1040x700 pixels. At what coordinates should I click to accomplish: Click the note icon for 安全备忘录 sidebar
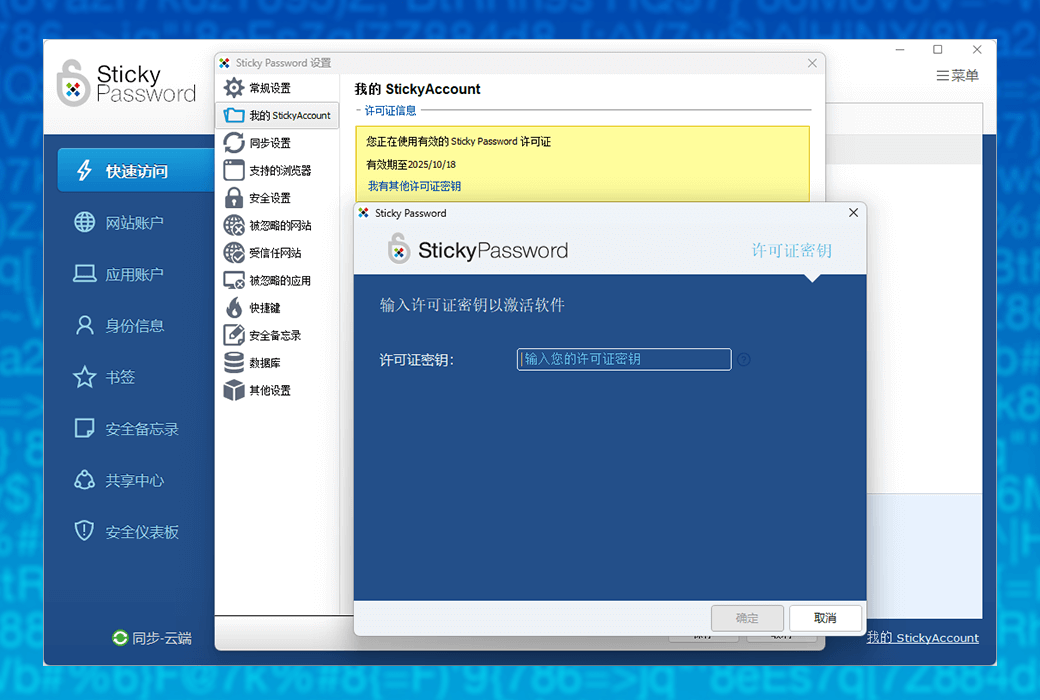tap(84, 428)
